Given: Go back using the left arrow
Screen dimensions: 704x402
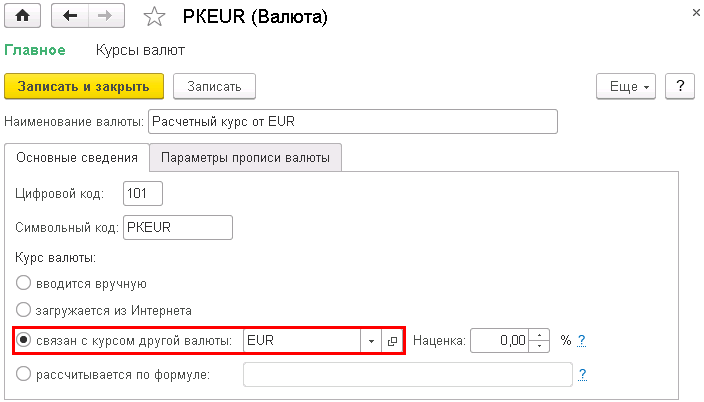Looking at the screenshot, I should tap(71, 16).
